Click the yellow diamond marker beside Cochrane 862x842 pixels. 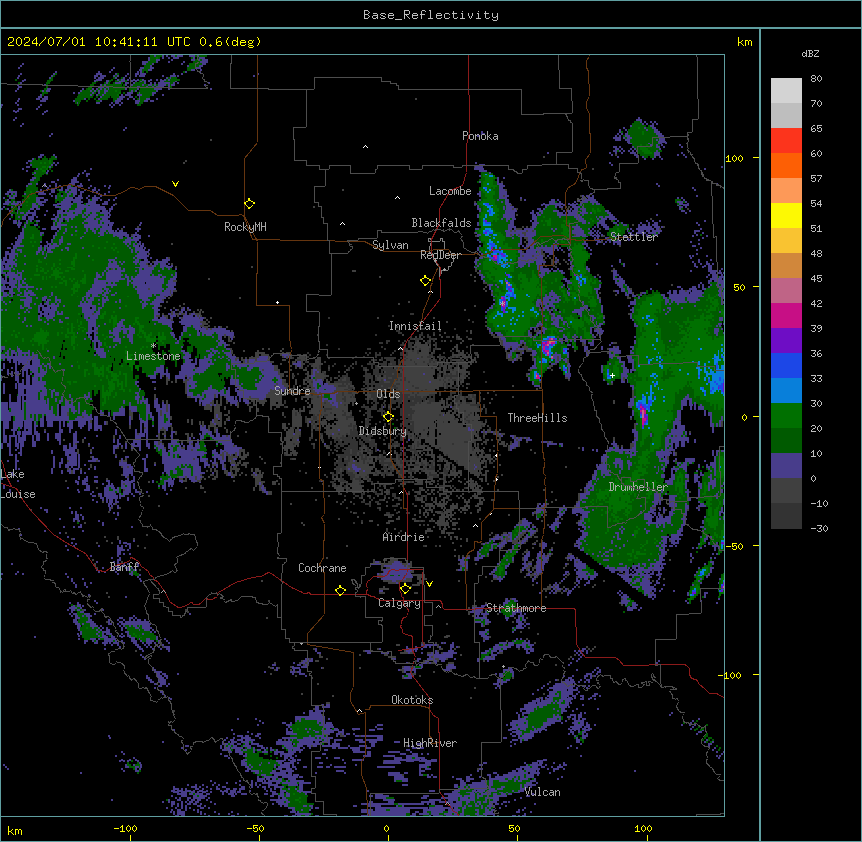tap(340, 590)
